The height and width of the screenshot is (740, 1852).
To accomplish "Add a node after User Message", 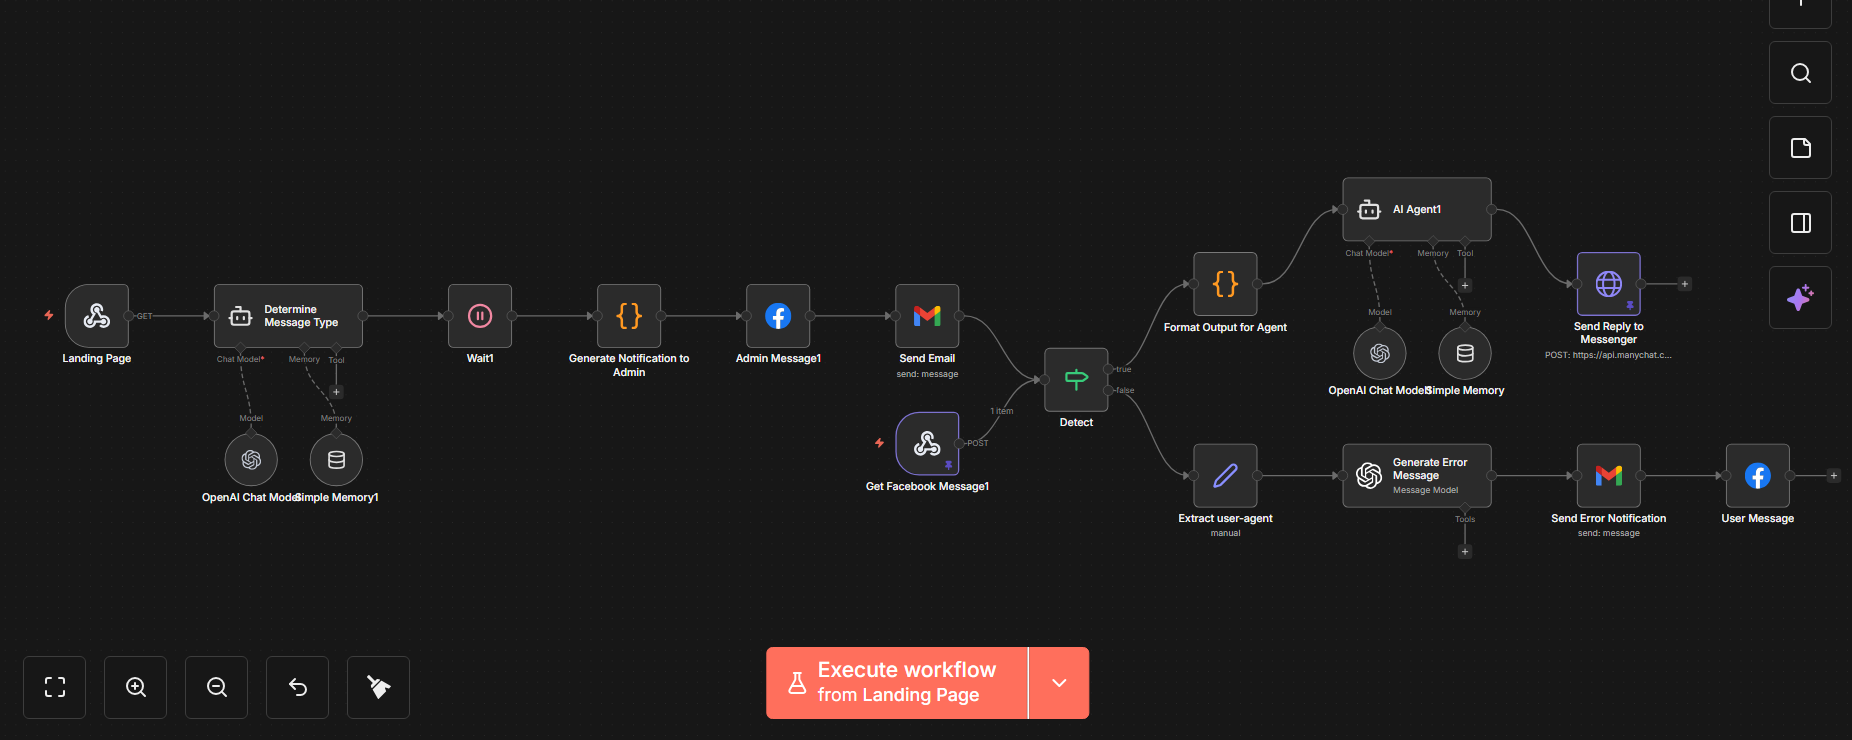I will point(1833,476).
